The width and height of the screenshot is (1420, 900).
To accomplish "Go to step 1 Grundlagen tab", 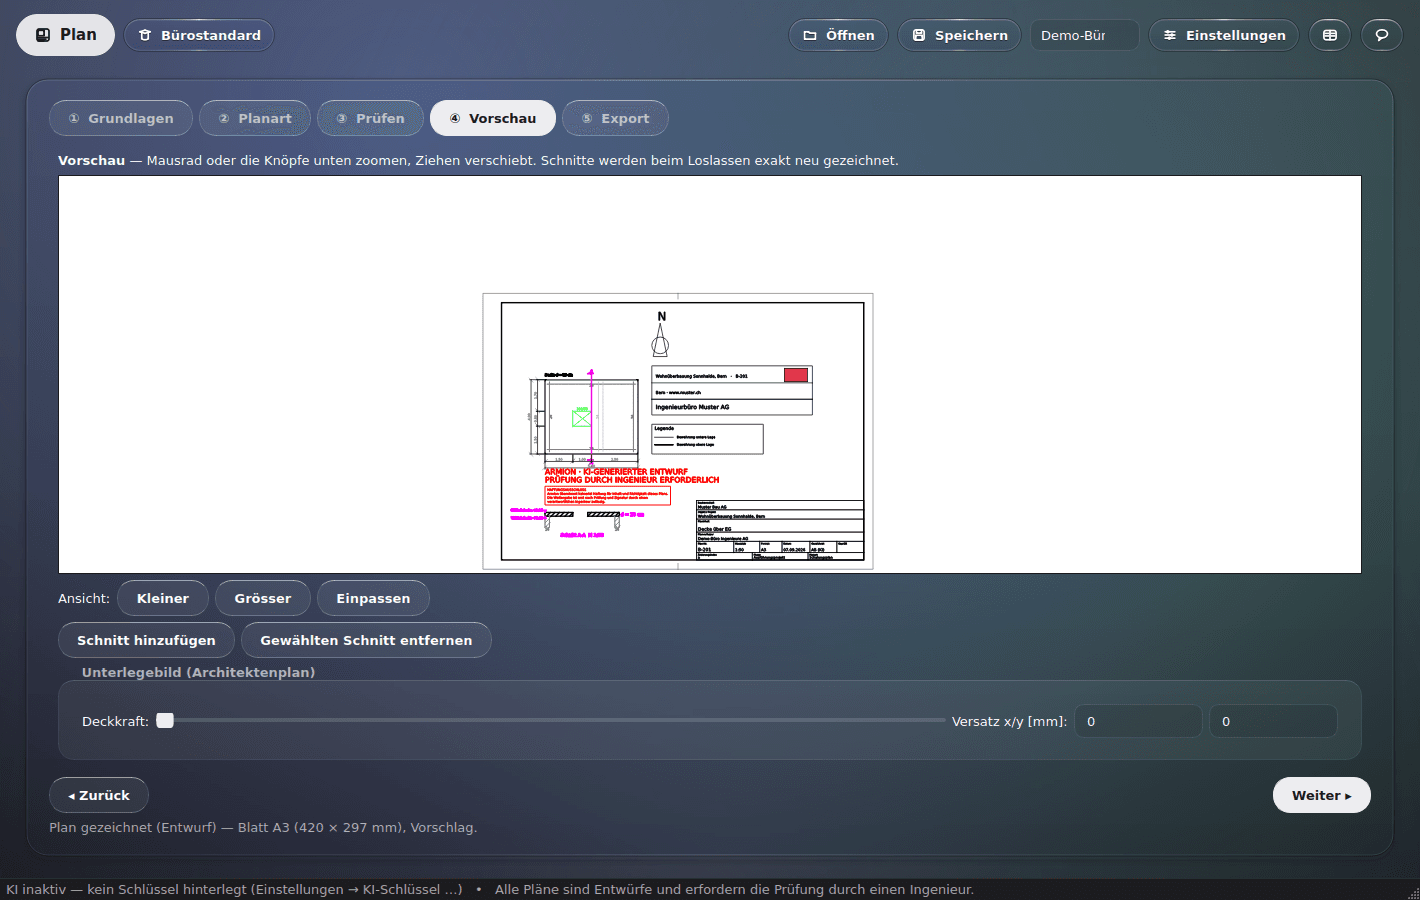I will 120,118.
